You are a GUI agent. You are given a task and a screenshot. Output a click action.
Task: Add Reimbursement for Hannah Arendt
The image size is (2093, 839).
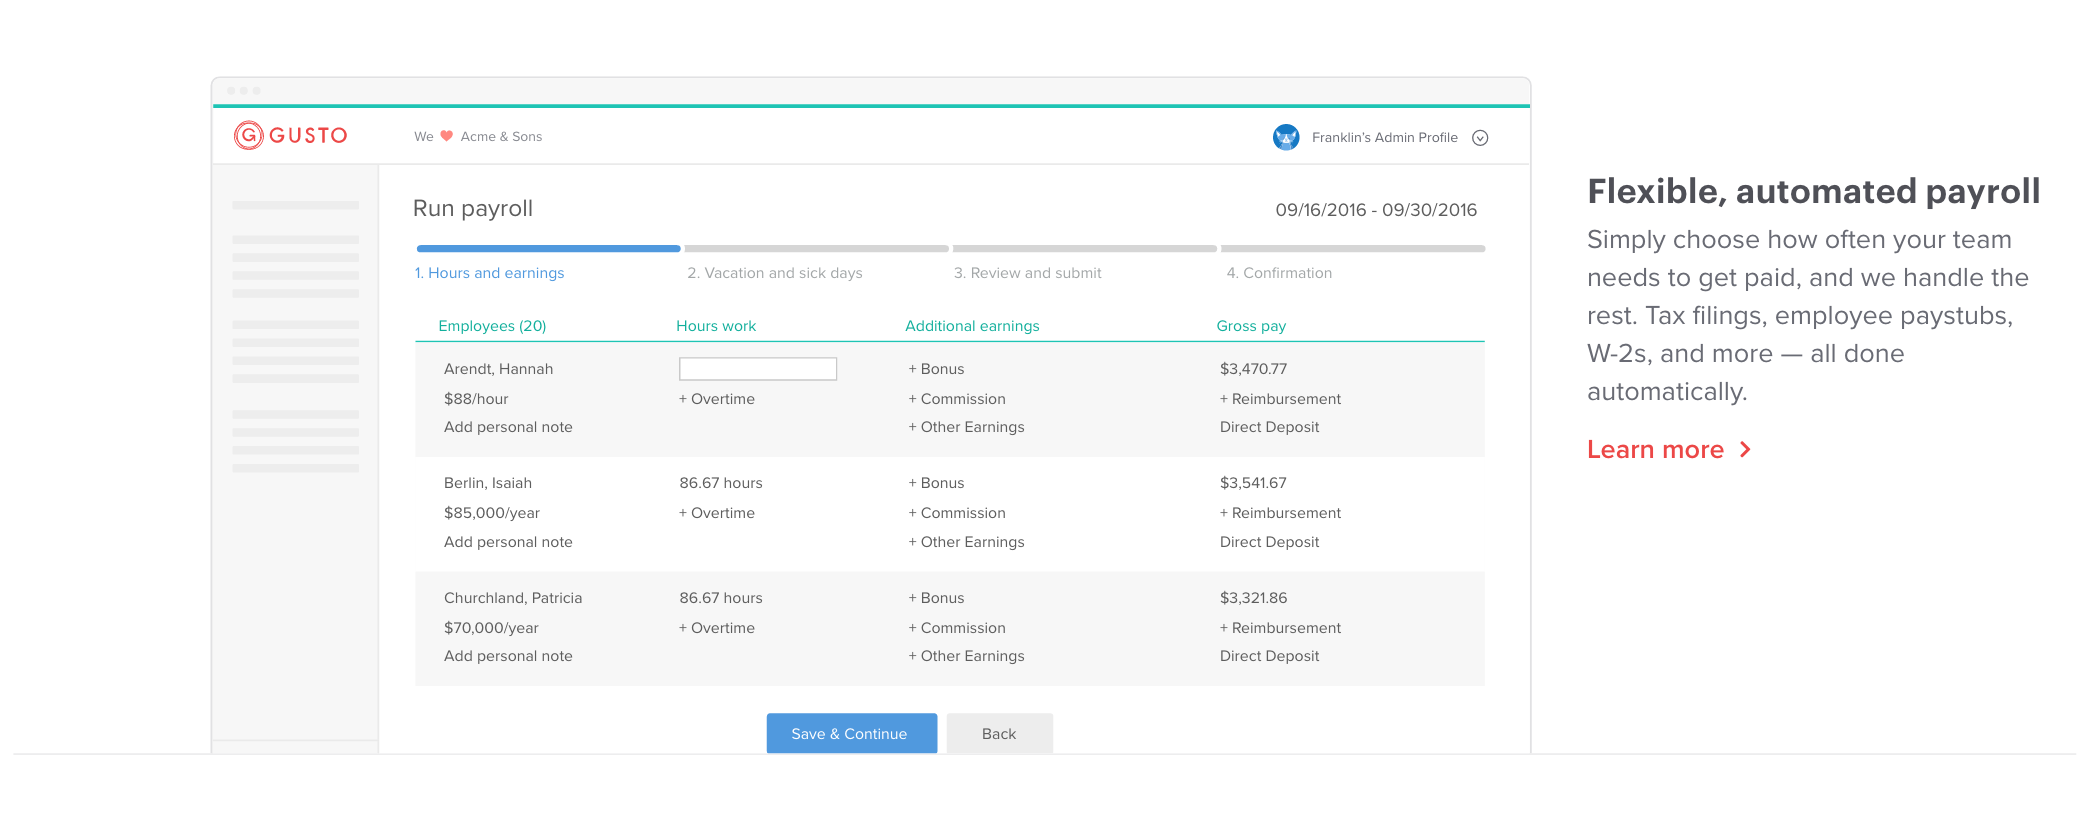(1280, 399)
